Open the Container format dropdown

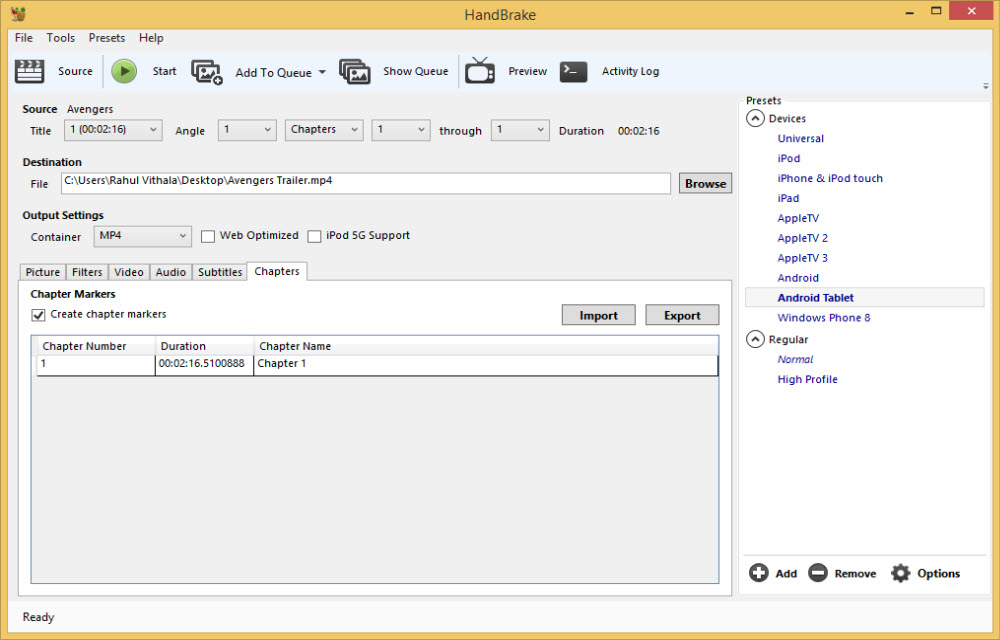(x=142, y=236)
